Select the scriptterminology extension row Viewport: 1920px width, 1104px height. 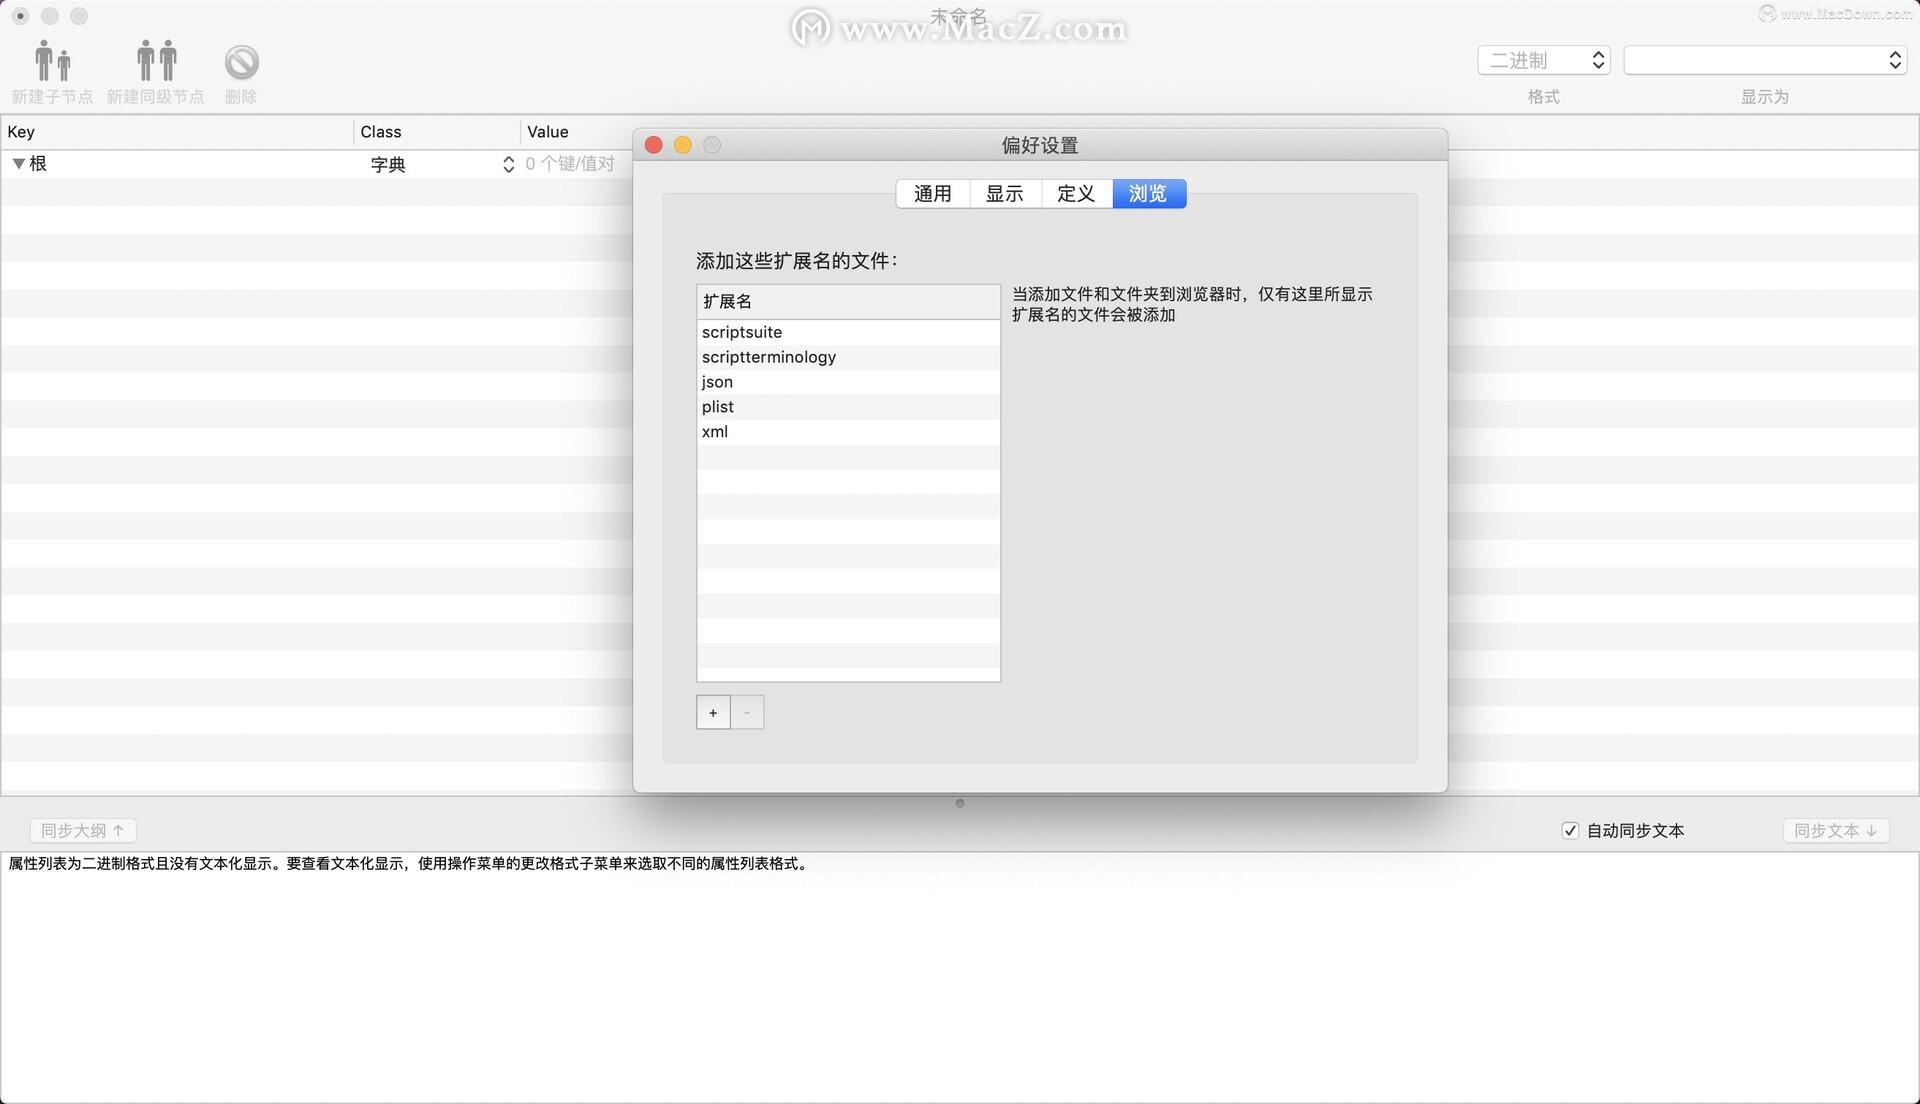(x=848, y=357)
